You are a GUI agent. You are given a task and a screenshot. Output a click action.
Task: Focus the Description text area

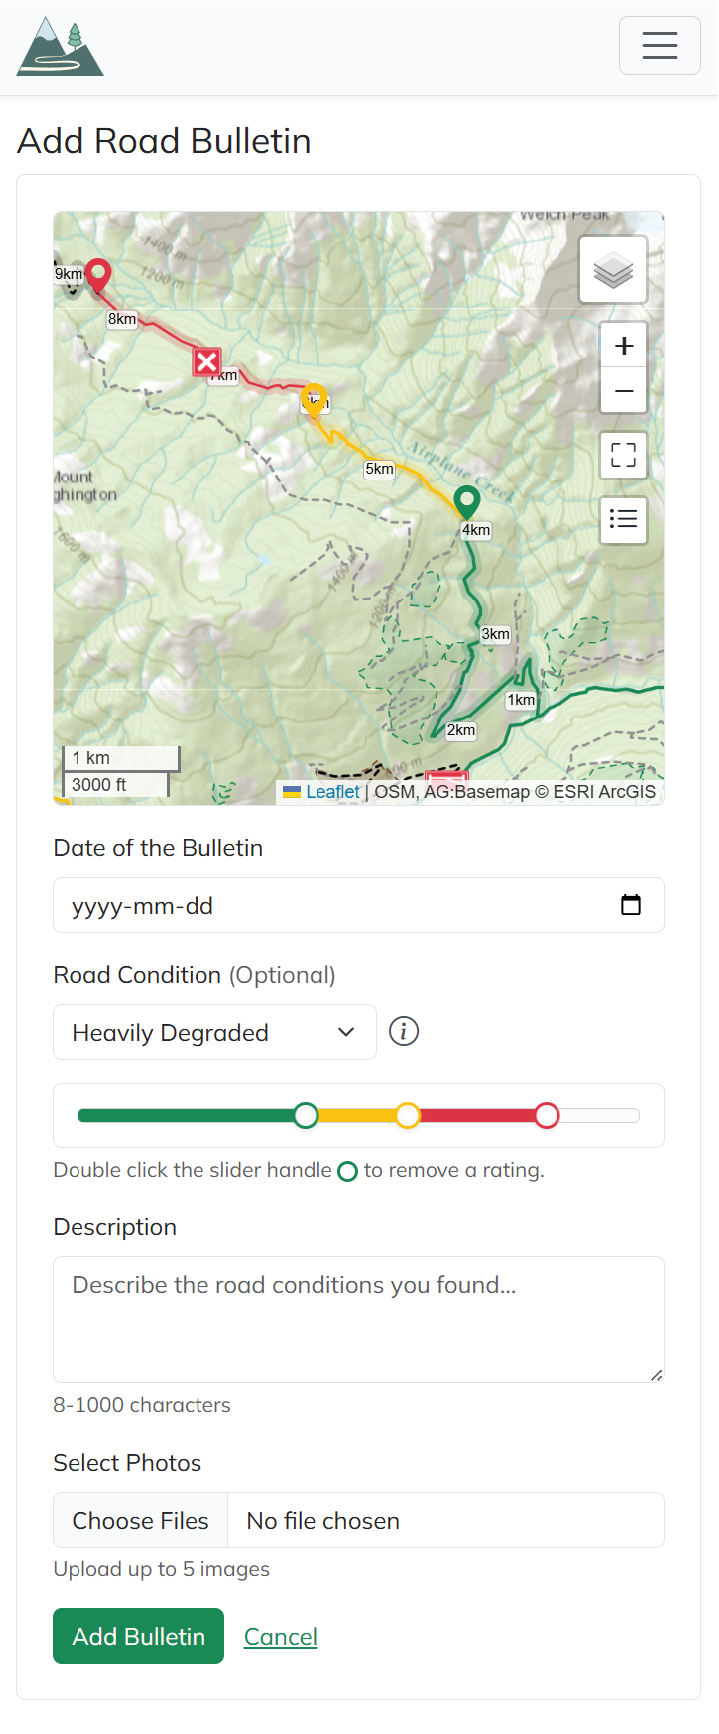358,1319
